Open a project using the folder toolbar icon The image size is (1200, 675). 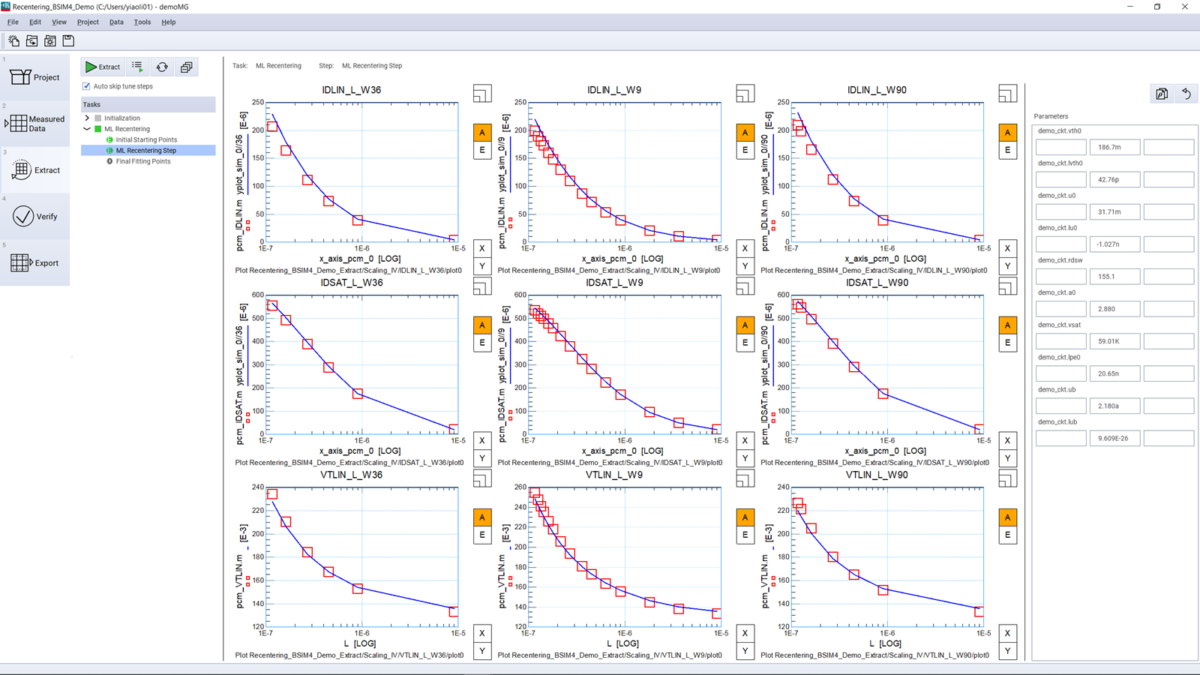[x=31, y=41]
